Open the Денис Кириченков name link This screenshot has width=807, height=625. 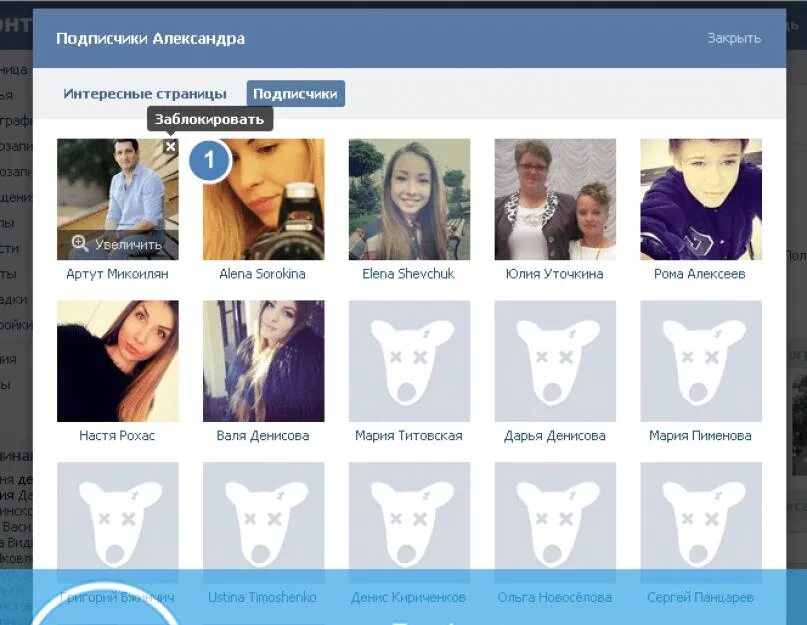coord(408,597)
